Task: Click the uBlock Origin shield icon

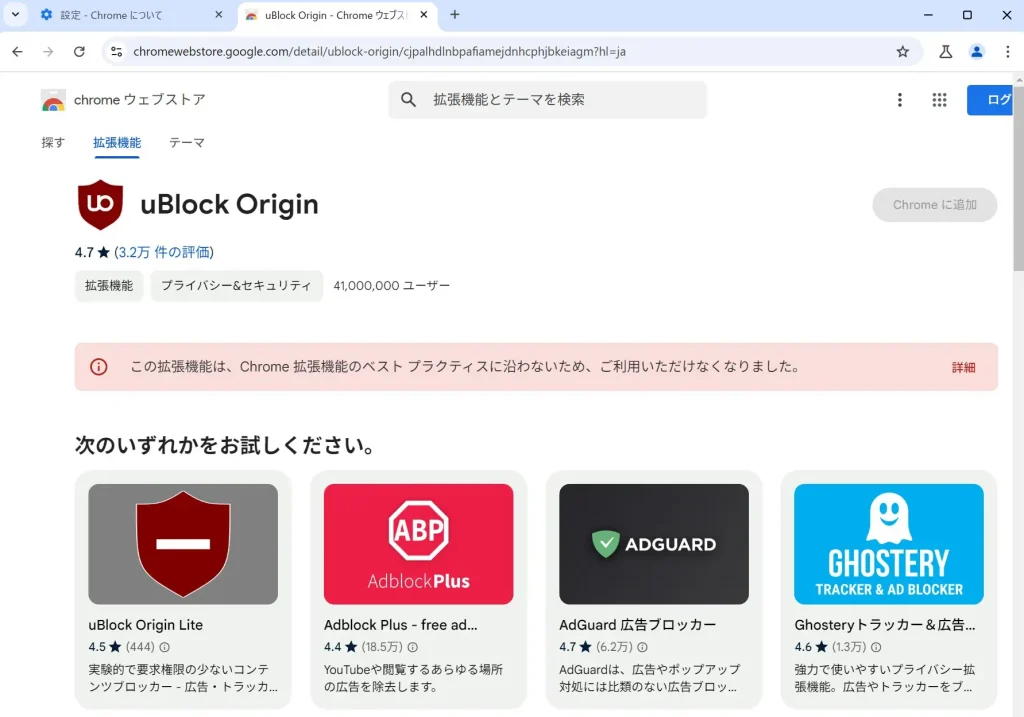Action: pos(101,205)
